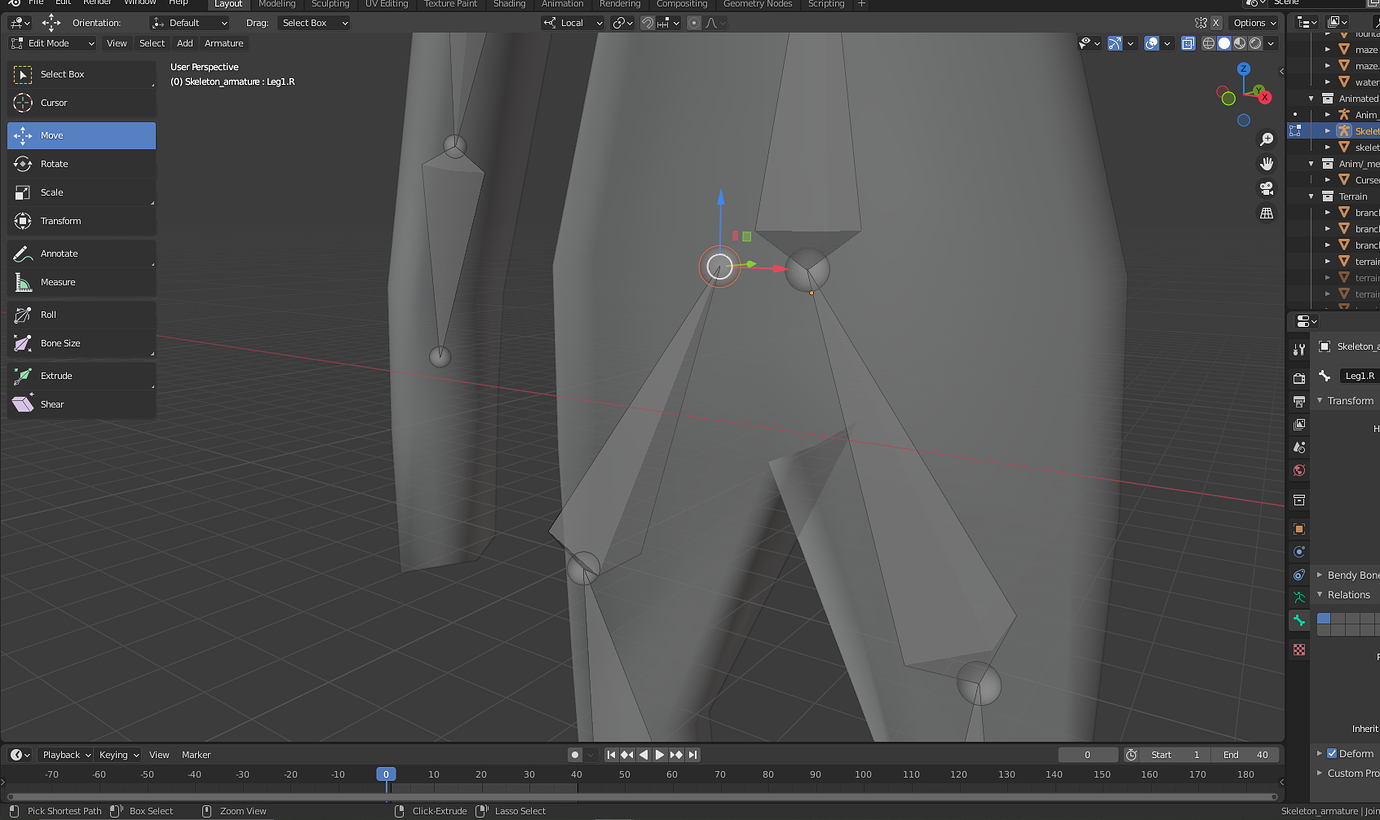Screen dimensions: 1380x820
Task: Open the Local transform orientation dropdown
Action: point(573,22)
